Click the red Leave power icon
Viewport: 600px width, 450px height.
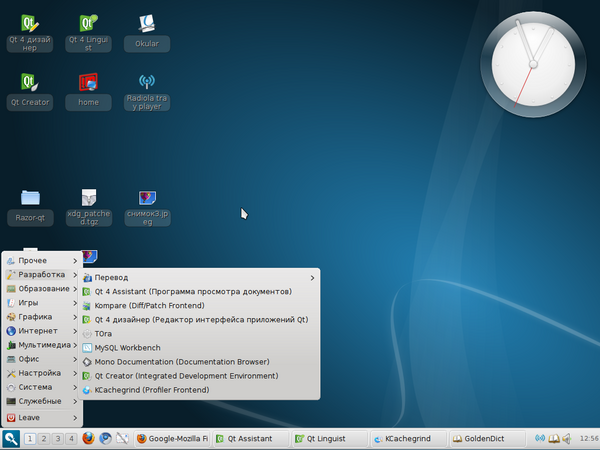click(11, 417)
